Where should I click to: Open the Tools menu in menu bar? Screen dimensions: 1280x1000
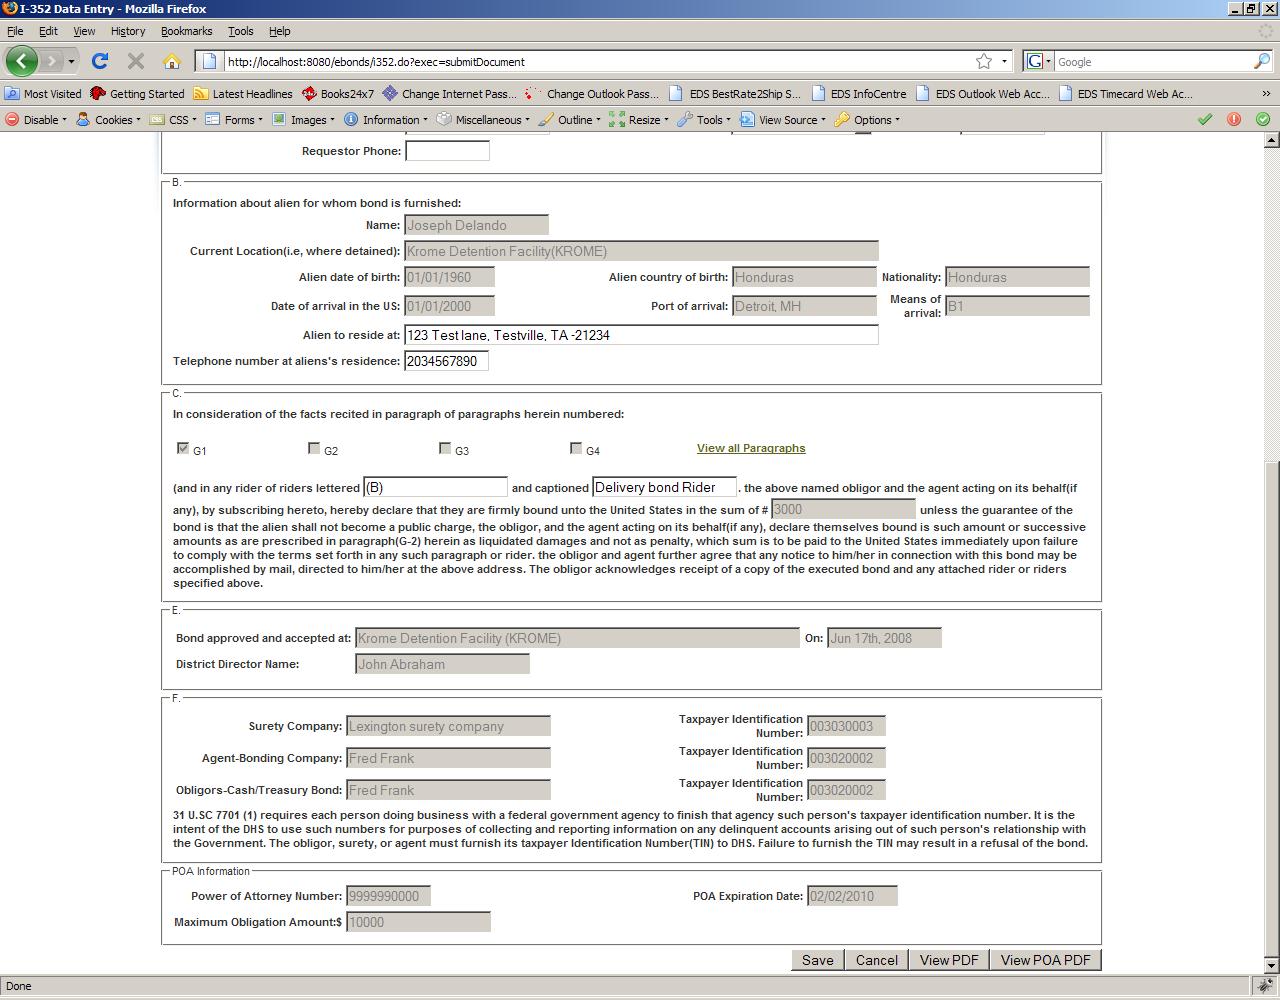[x=240, y=31]
